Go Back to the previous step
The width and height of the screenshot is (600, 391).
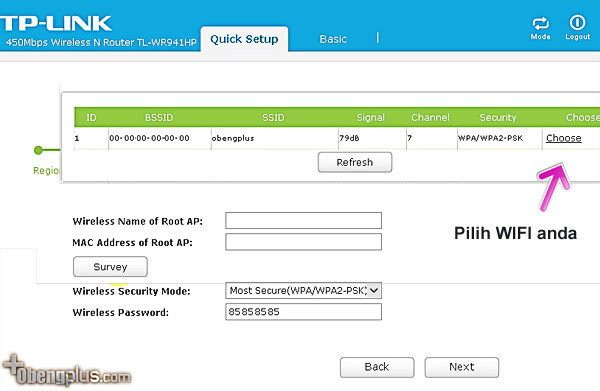[x=377, y=367]
